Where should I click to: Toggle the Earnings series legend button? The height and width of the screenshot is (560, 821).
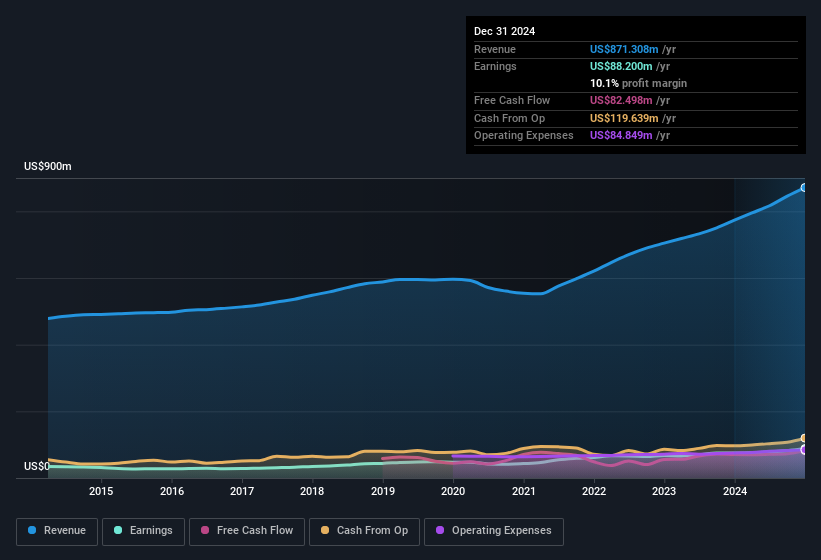click(x=143, y=531)
